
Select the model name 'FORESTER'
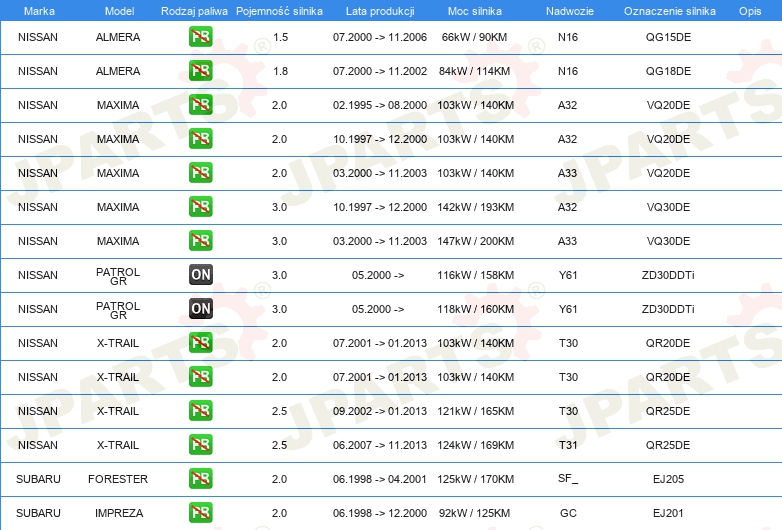(x=118, y=479)
